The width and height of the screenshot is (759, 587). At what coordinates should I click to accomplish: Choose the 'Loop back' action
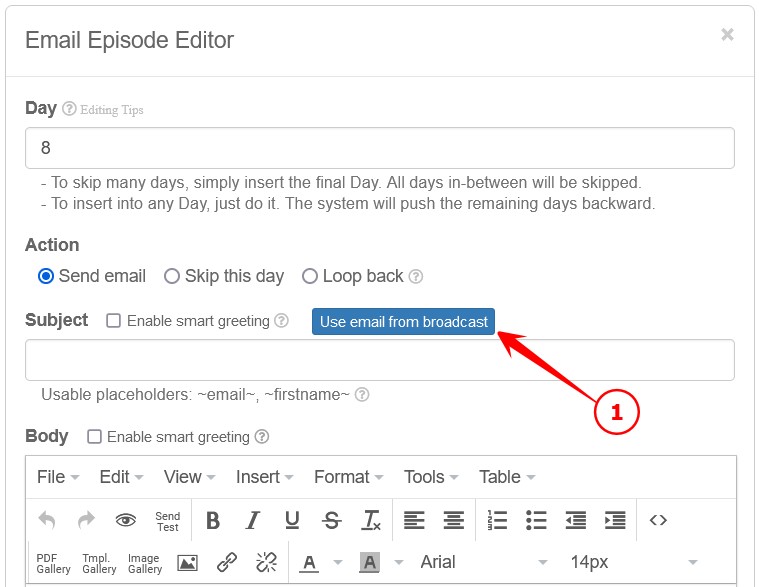[310, 276]
